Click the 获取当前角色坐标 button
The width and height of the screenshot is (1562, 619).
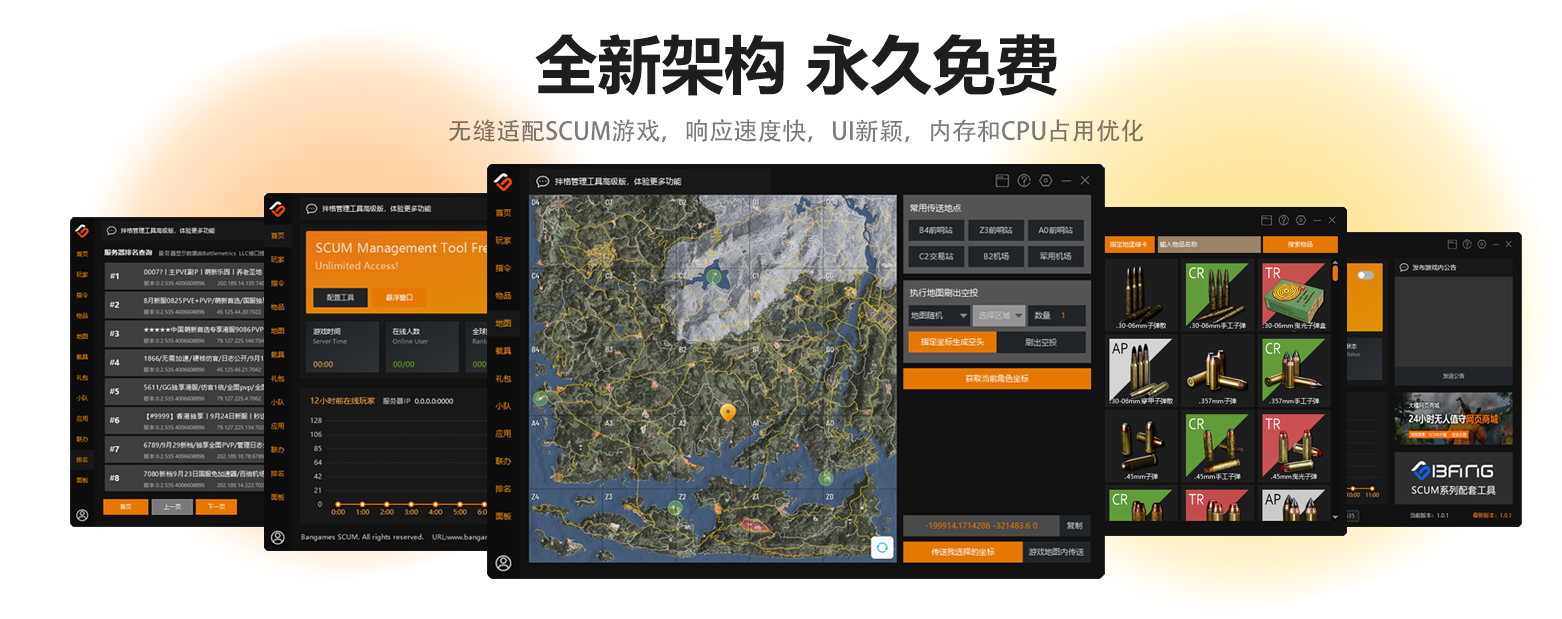coord(997,378)
